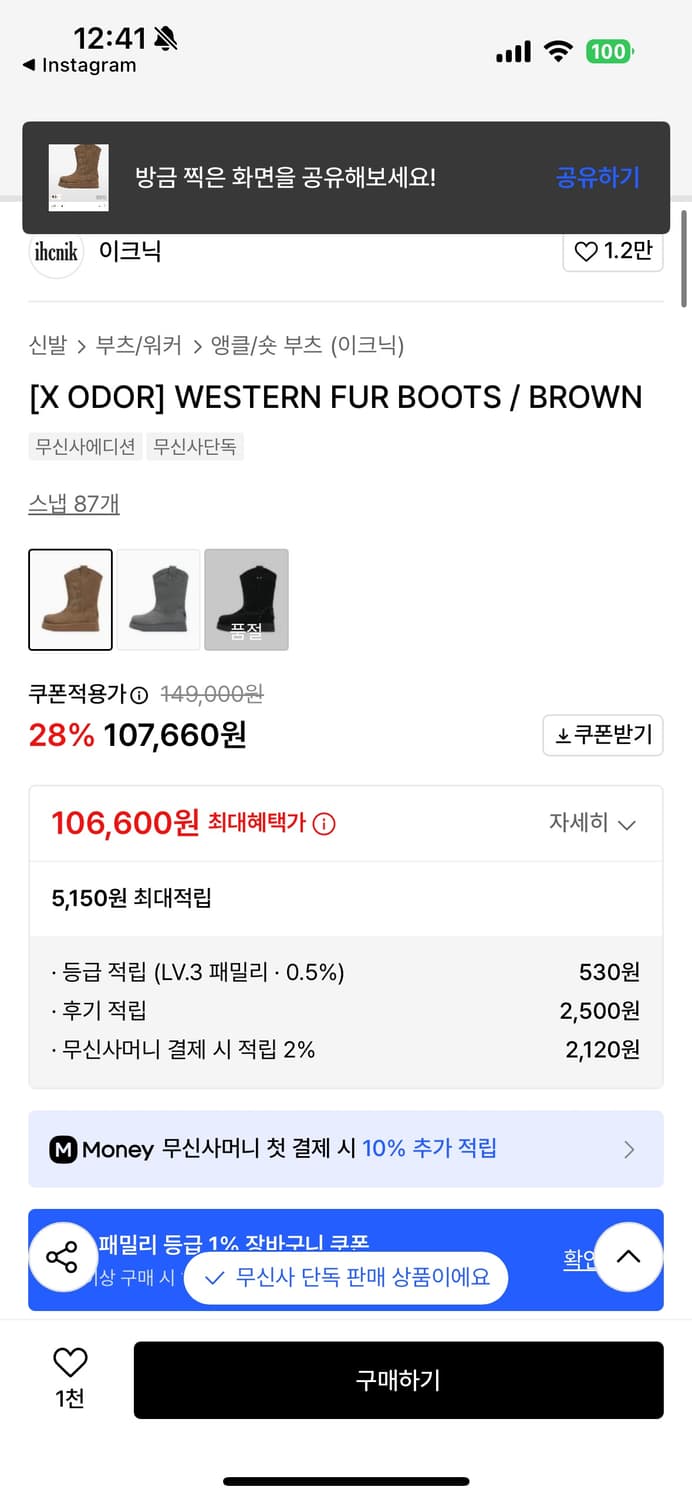Click the scroll-to-top chevron button

pyautogui.click(x=629, y=1257)
